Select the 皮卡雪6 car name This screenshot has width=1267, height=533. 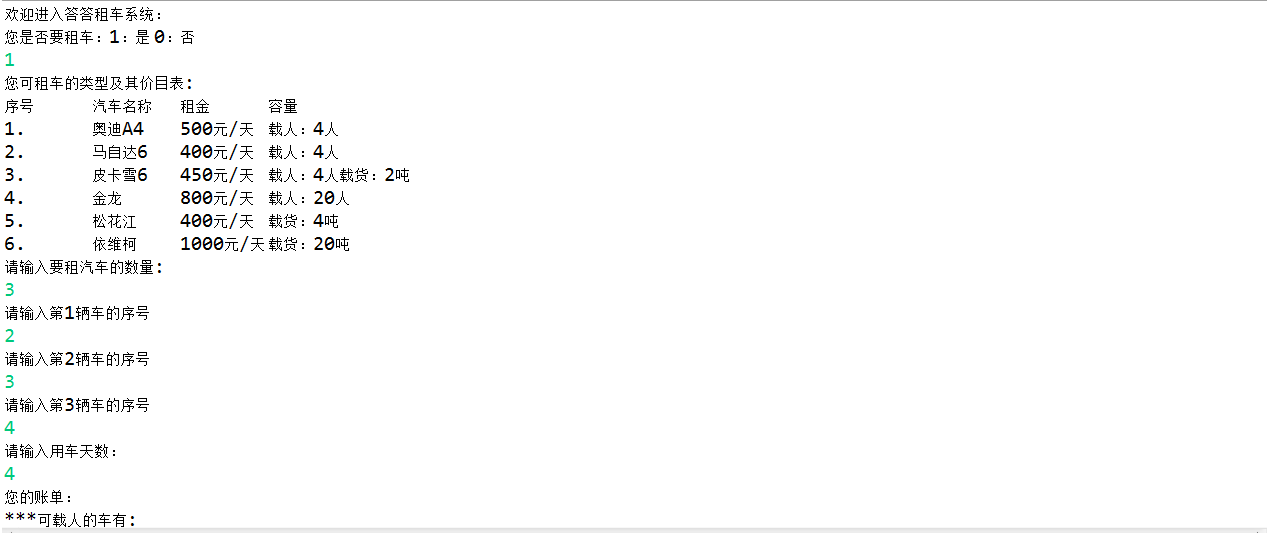coord(120,175)
